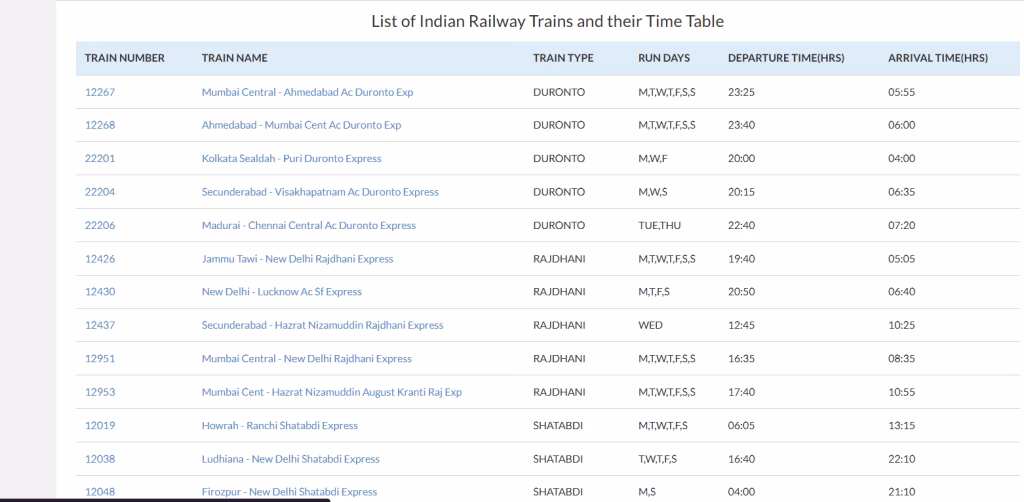Select departure time 20:00 cell
The width and height of the screenshot is (1024, 502).
(741, 159)
